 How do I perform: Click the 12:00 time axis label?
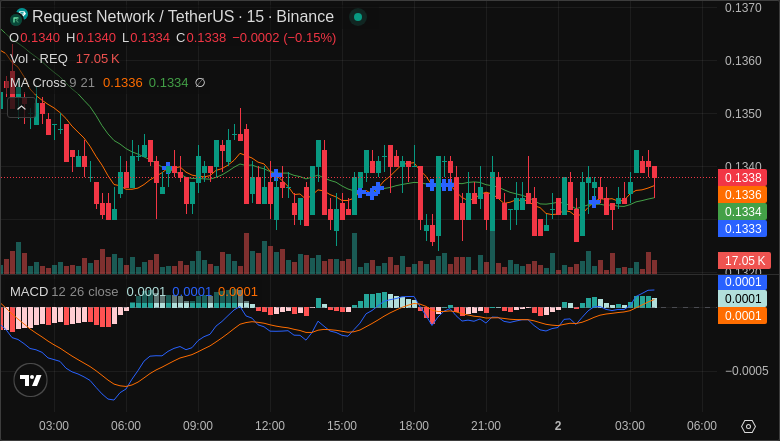tap(270, 426)
